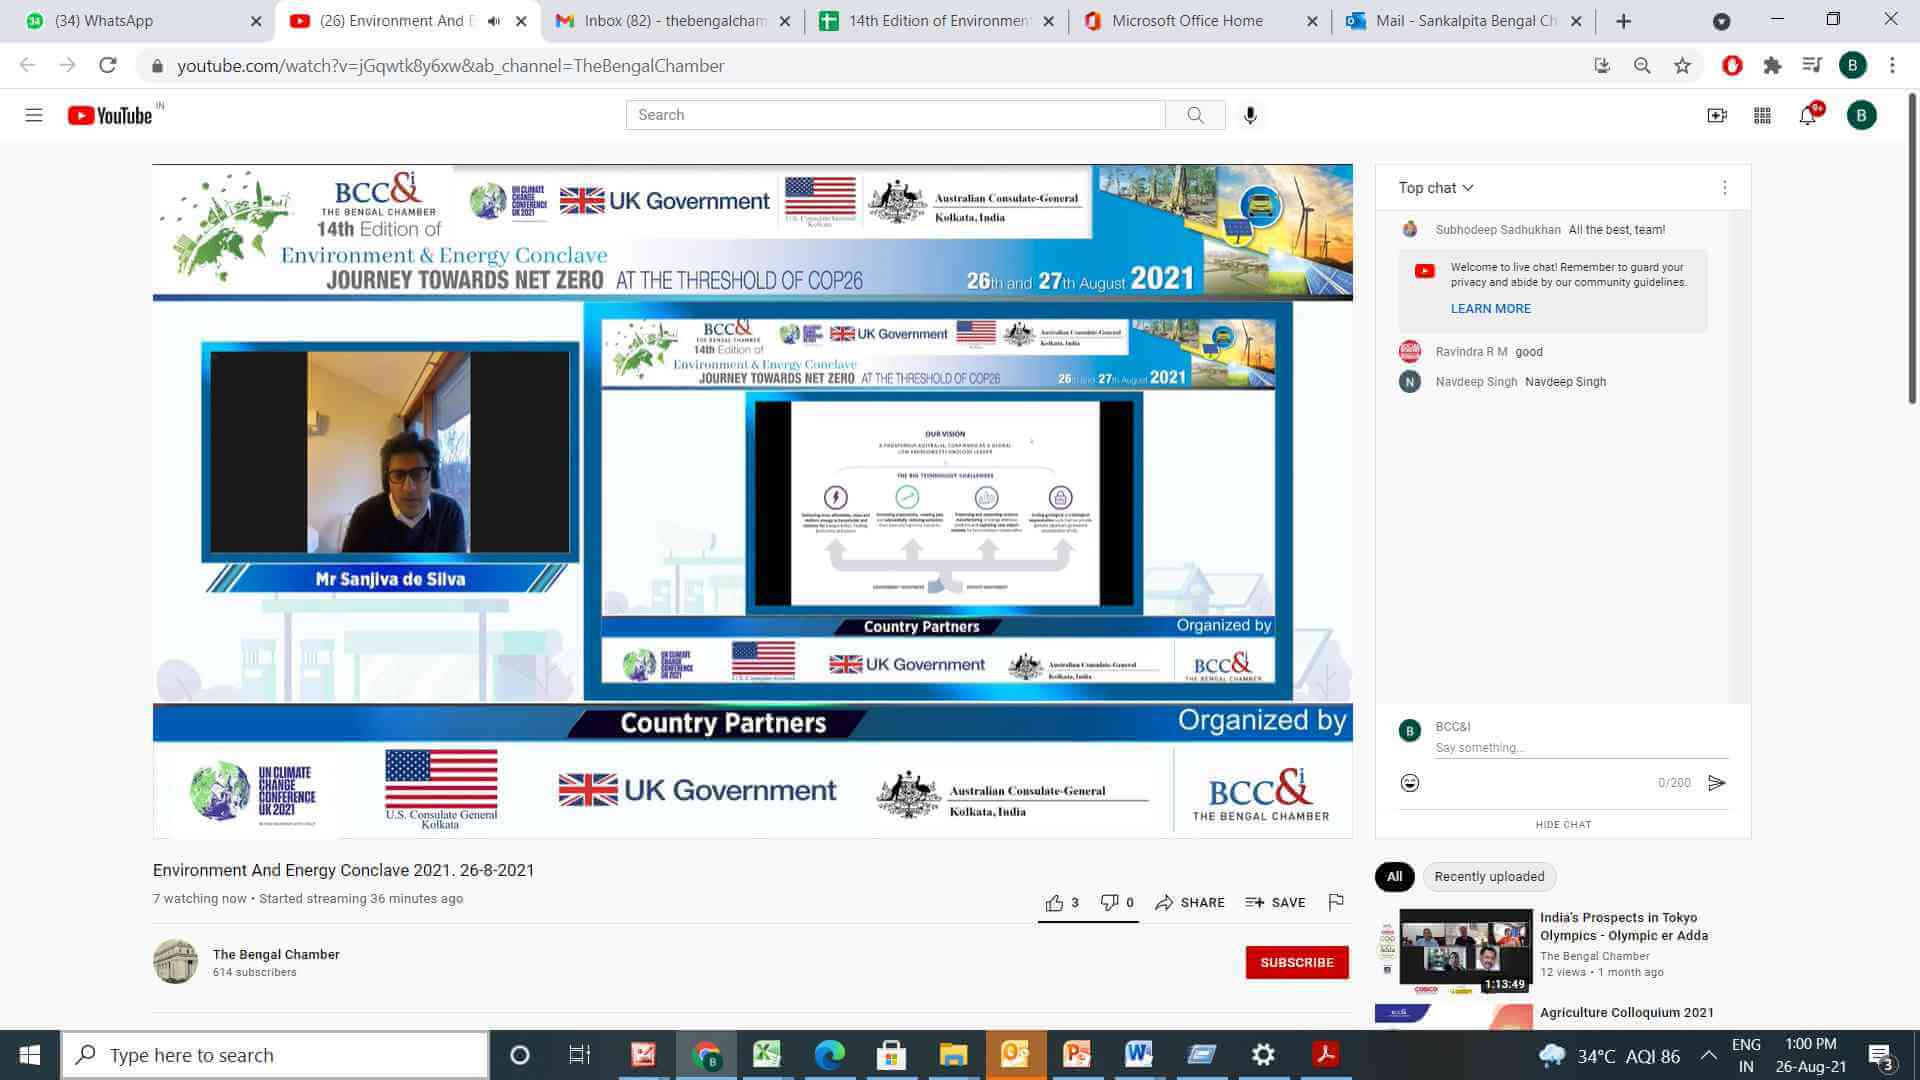Click the video player to pause
The height and width of the screenshot is (1080, 1920).
[752, 500]
